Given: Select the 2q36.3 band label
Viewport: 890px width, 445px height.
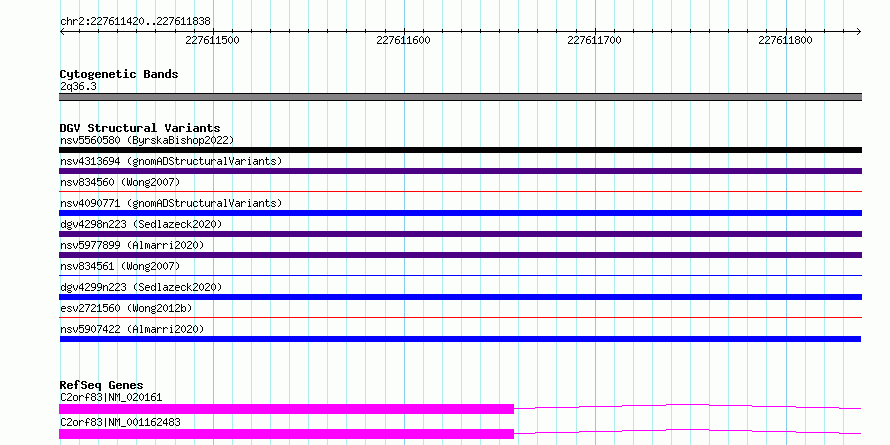Looking at the screenshot, I should (x=78, y=87).
